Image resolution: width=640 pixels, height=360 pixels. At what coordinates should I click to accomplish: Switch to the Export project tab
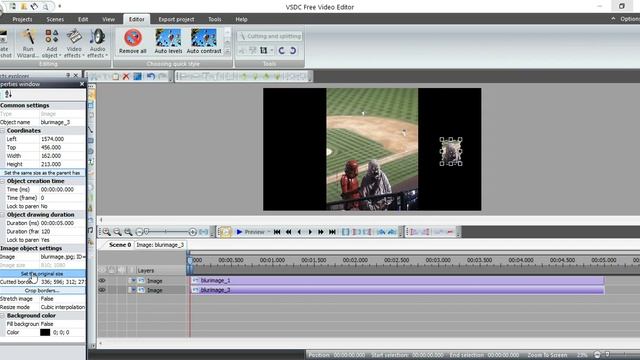(x=176, y=19)
